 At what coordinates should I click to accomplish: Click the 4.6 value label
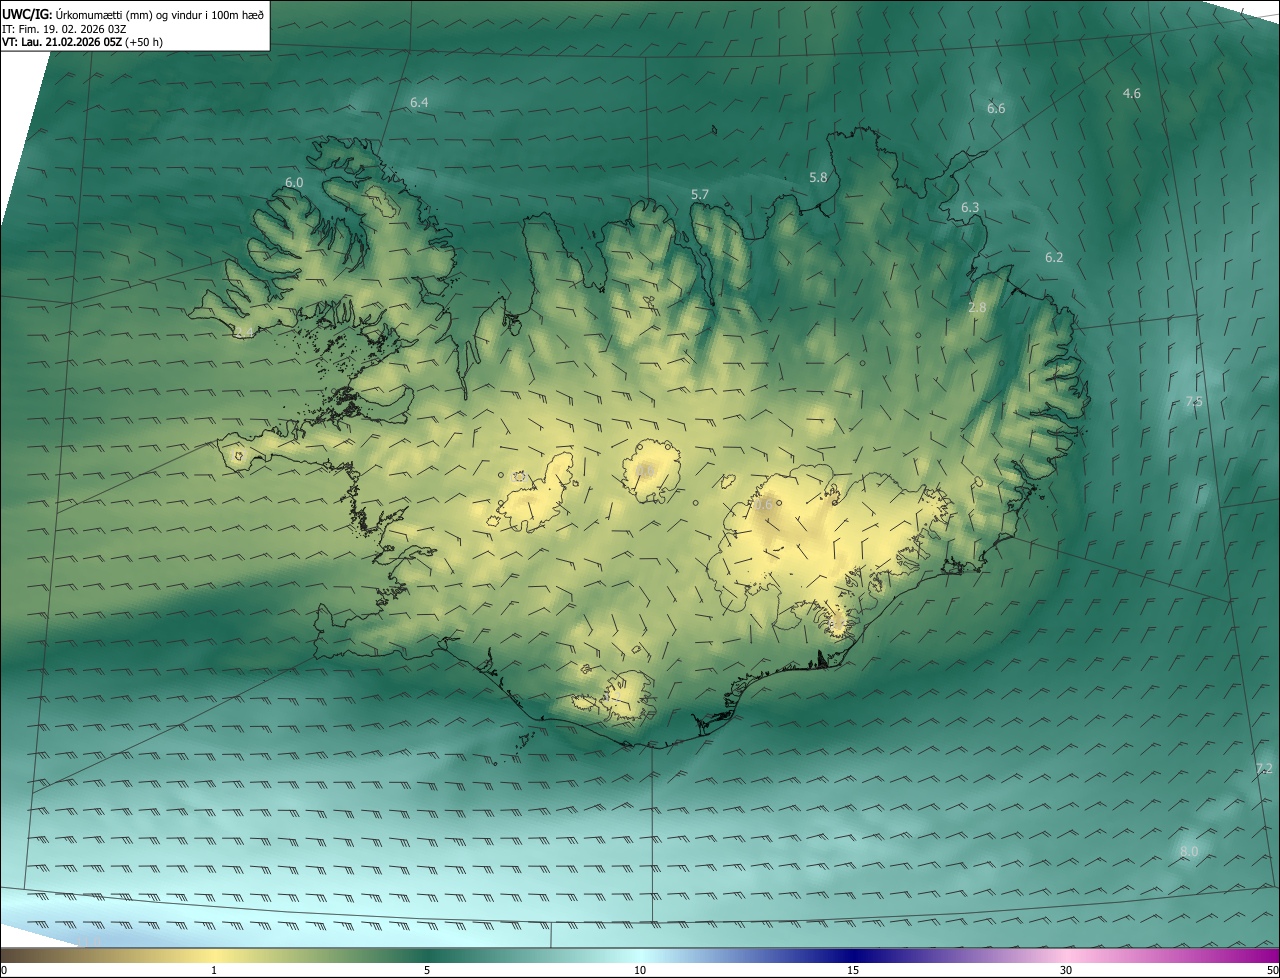[x=1131, y=93]
